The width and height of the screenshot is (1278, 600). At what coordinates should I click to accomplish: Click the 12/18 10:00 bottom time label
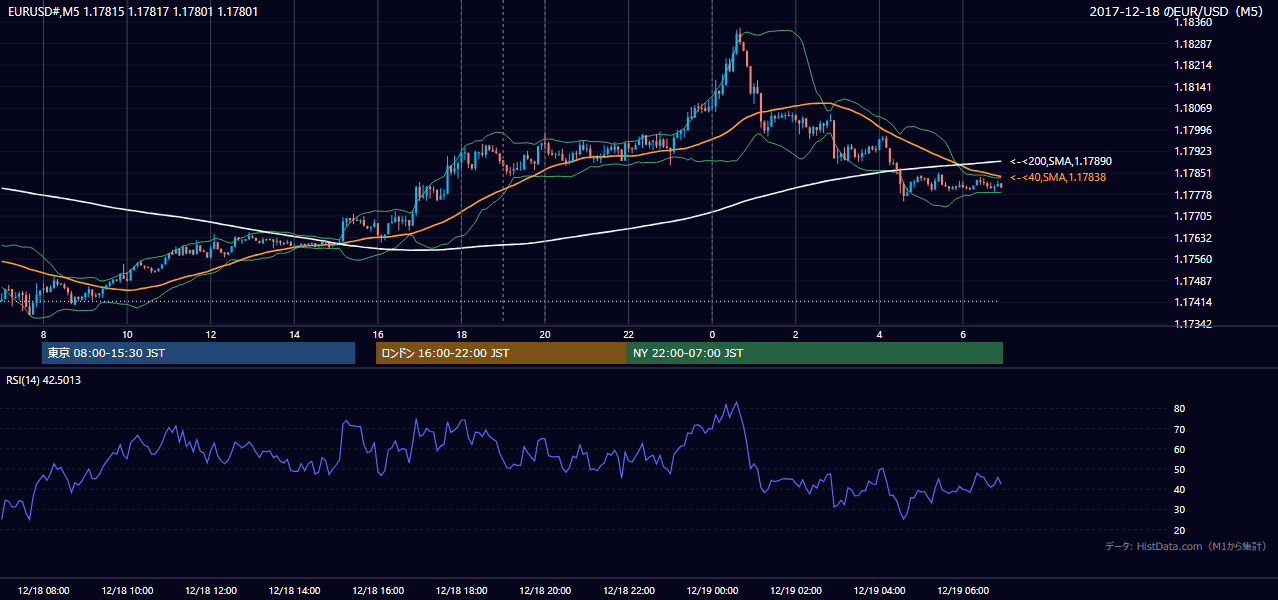[127, 590]
